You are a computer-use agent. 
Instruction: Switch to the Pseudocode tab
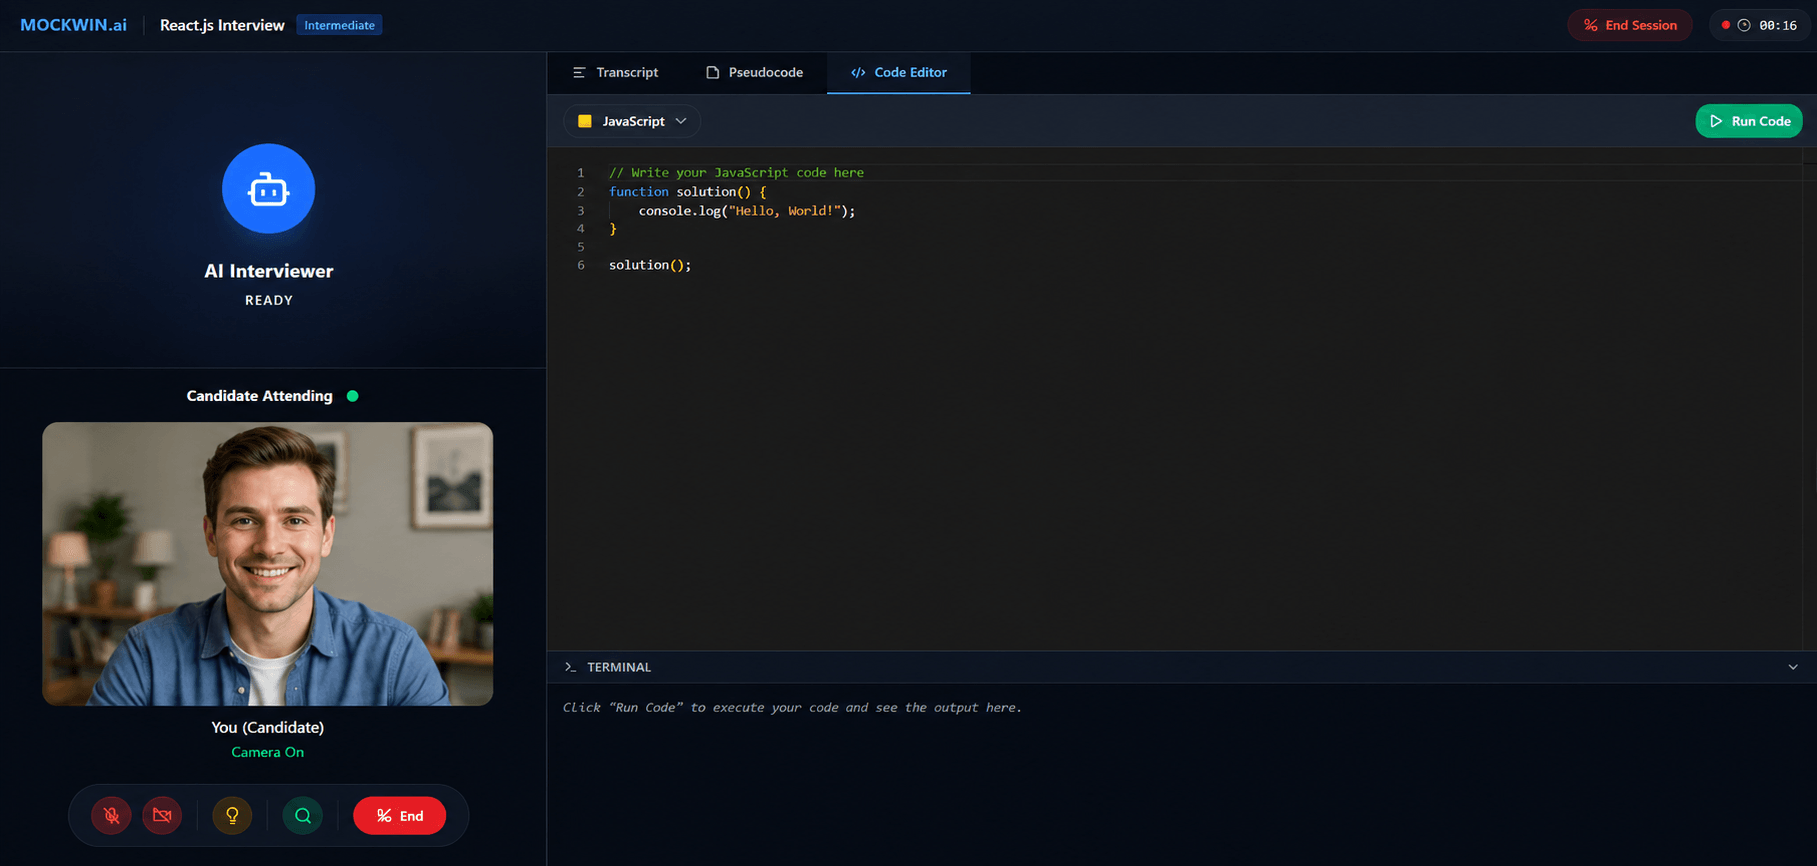click(755, 72)
